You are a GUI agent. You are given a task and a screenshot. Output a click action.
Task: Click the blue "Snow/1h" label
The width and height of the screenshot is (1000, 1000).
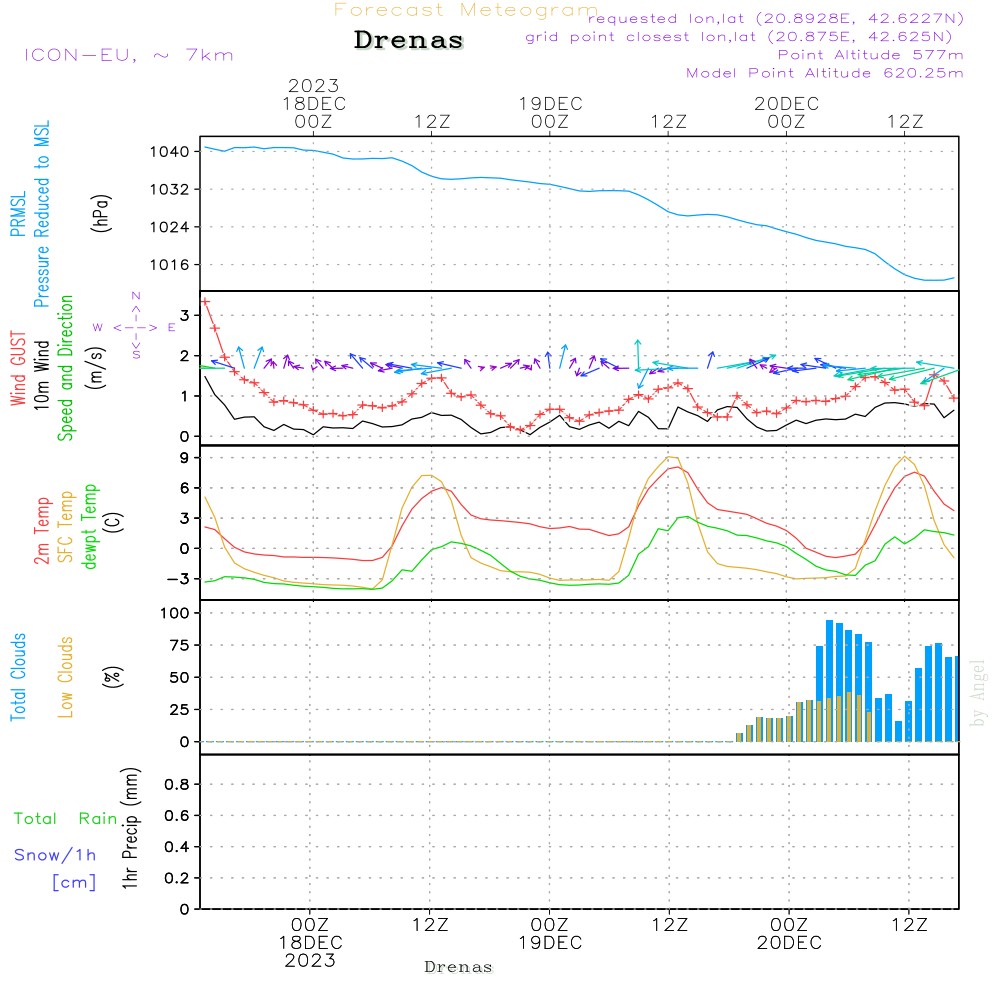55,855
